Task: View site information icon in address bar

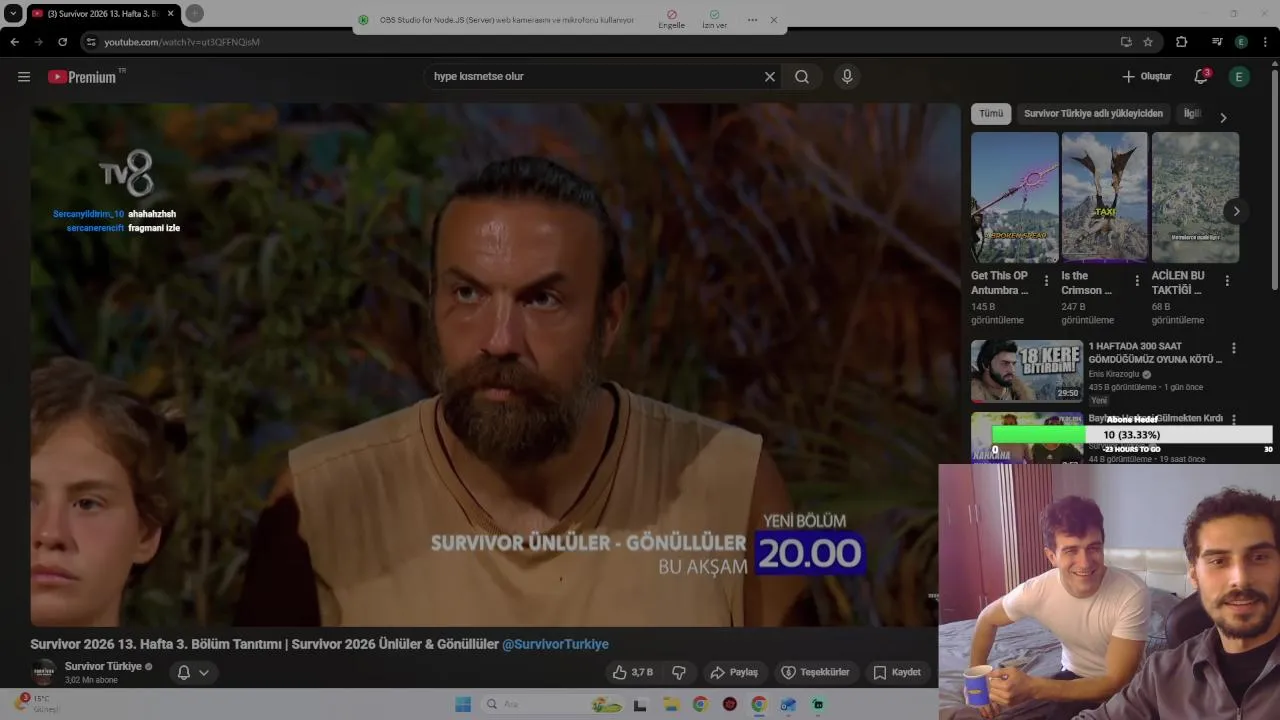Action: [91, 42]
